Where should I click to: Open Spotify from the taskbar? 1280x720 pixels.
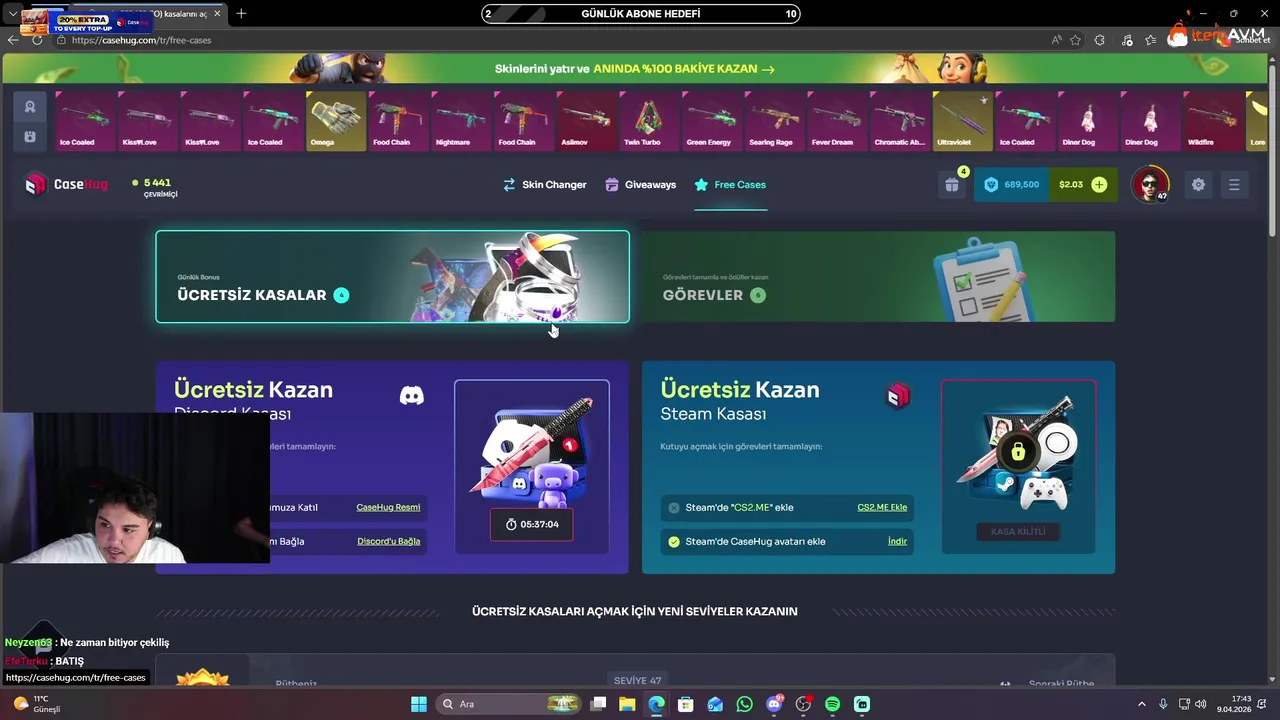833,704
